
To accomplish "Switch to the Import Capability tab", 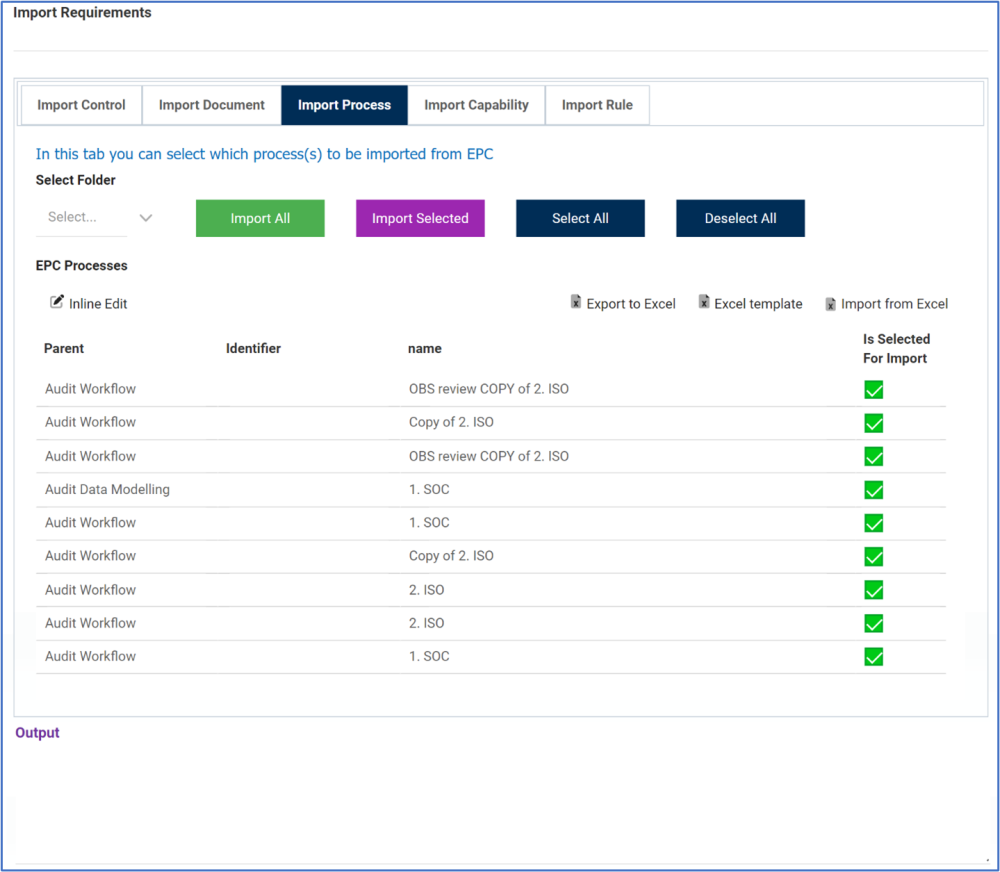I will [476, 105].
